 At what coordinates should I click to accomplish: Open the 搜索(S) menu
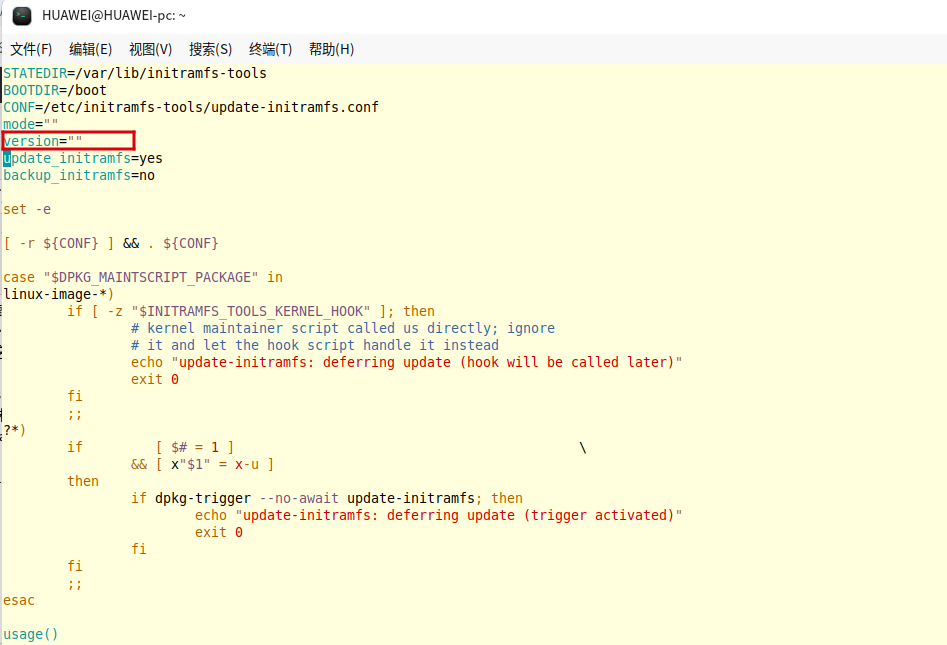(x=210, y=49)
